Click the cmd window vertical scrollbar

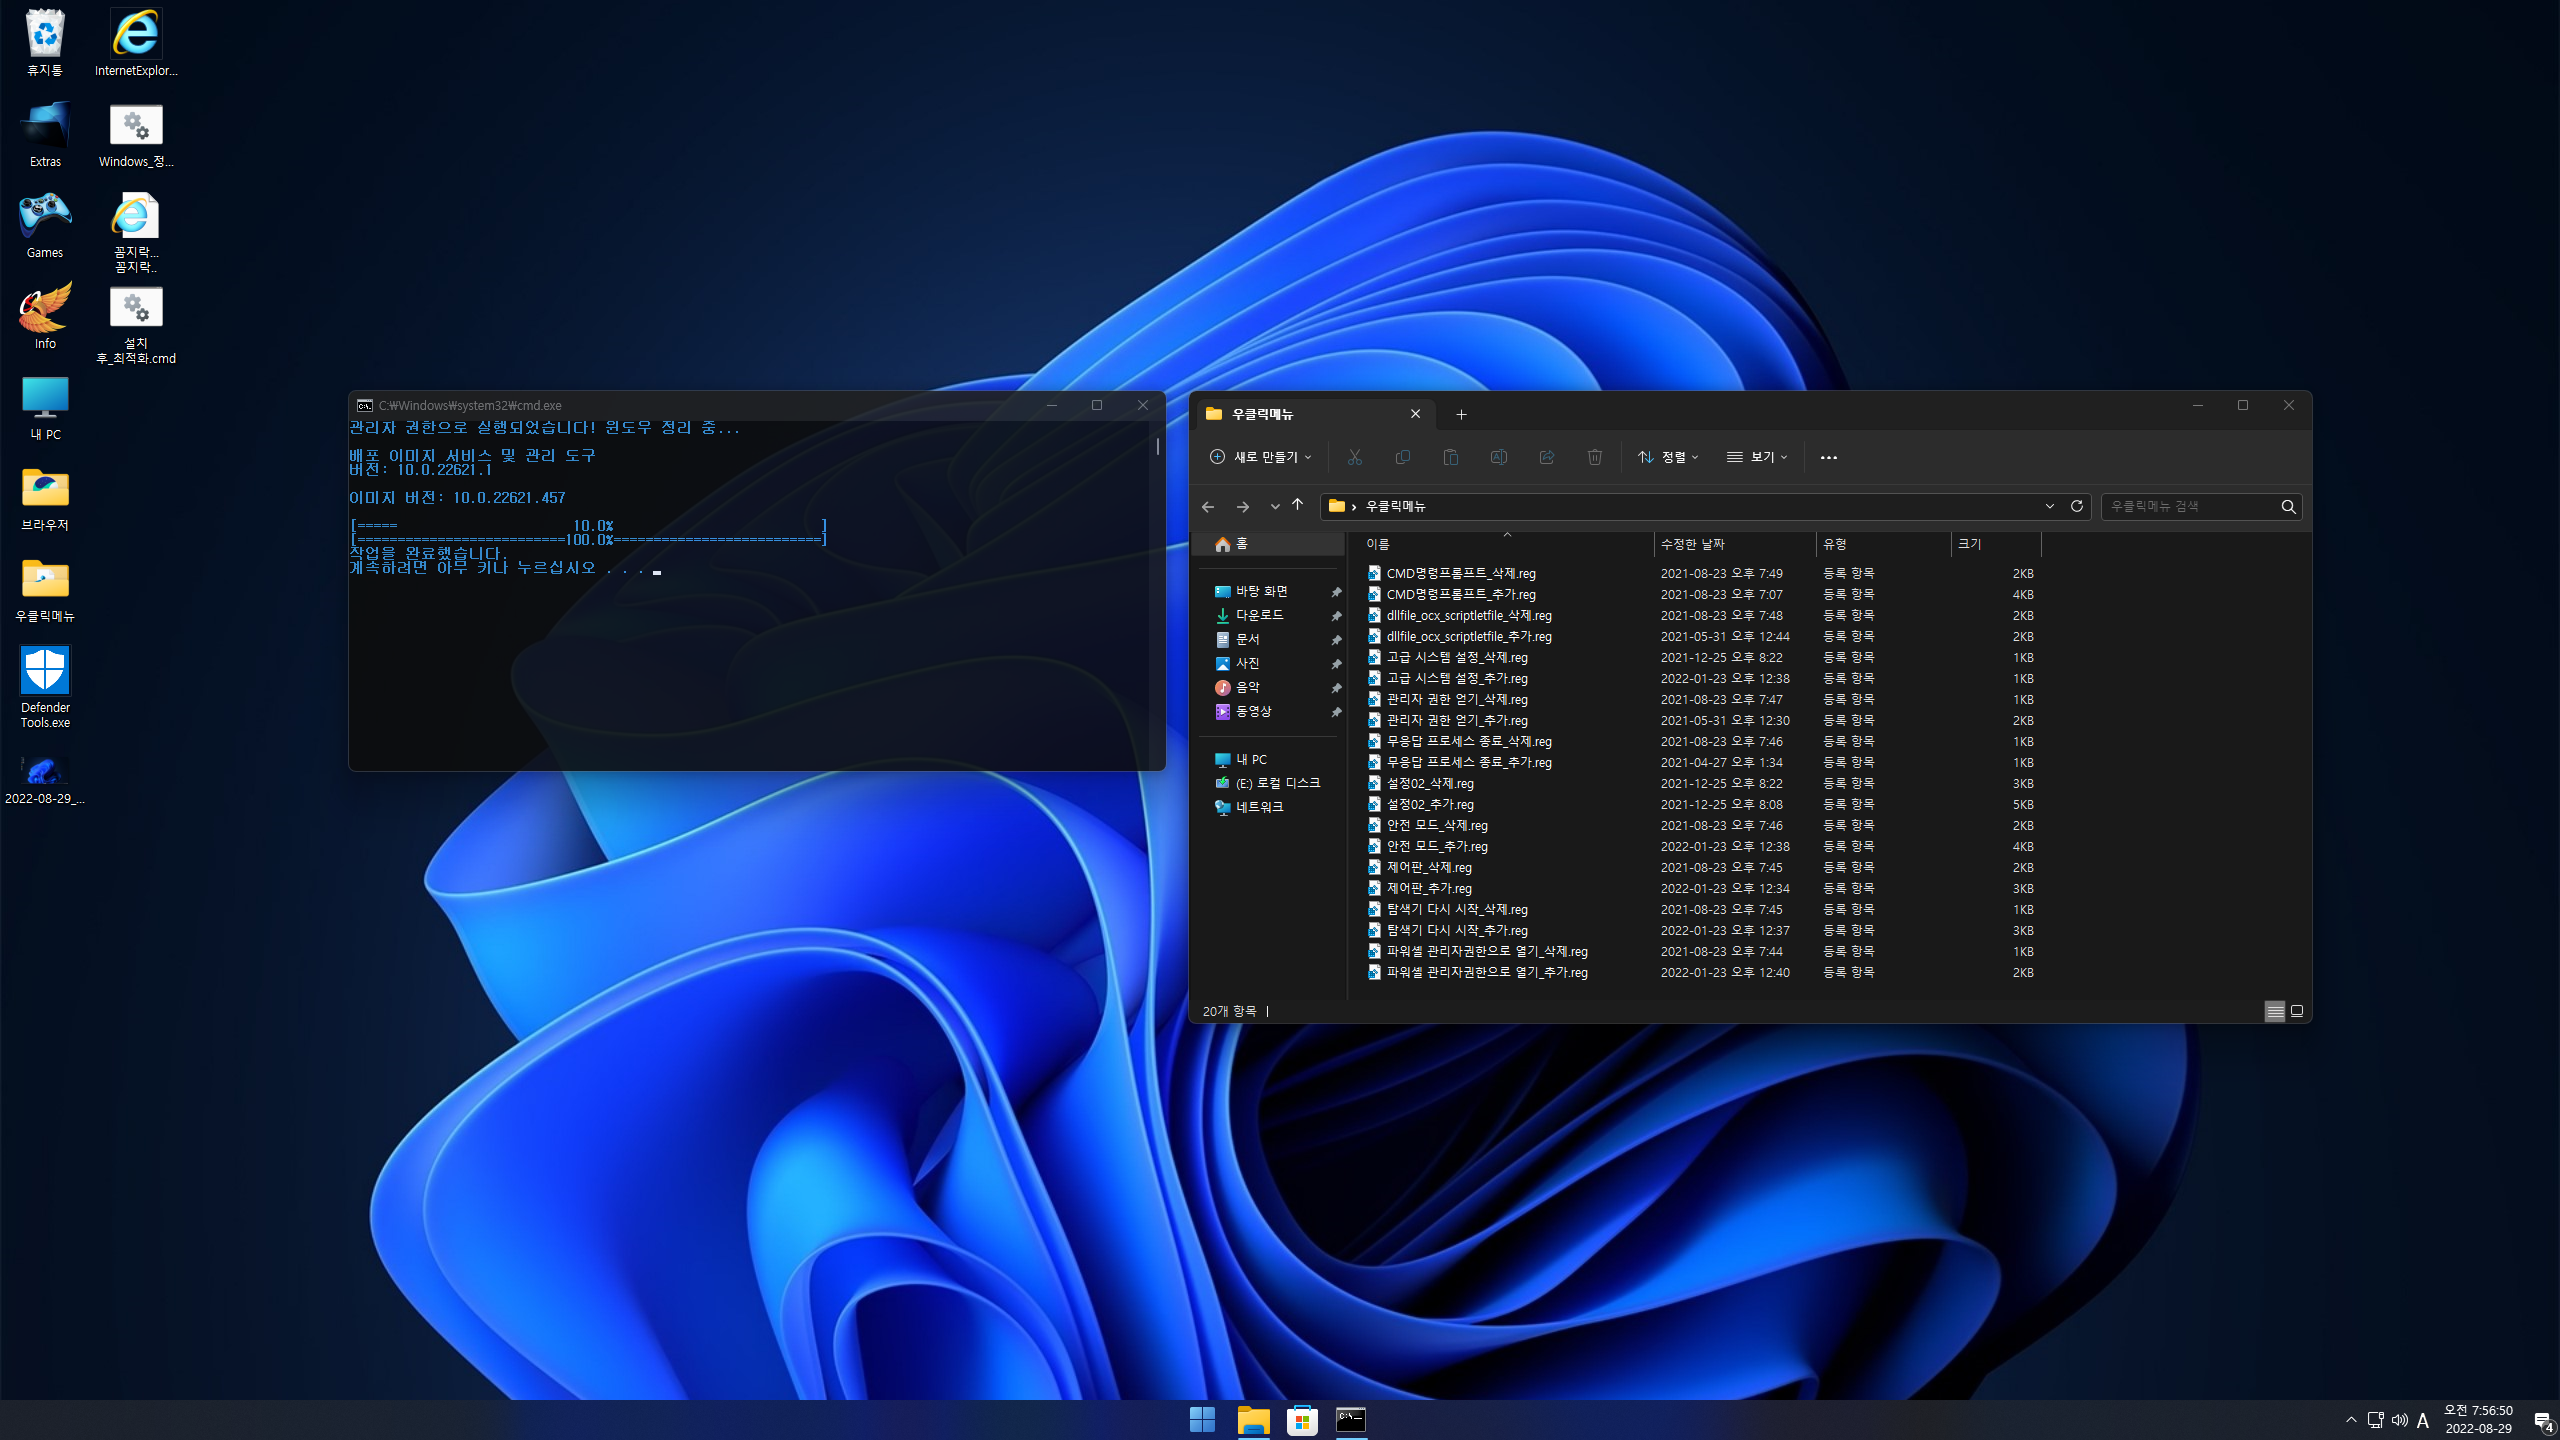[x=1158, y=447]
